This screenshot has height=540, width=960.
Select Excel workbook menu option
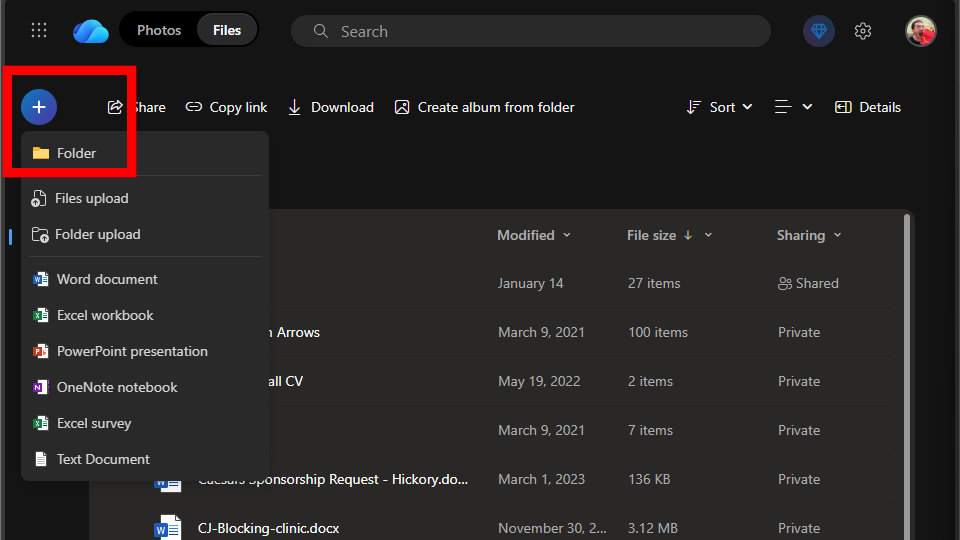105,315
